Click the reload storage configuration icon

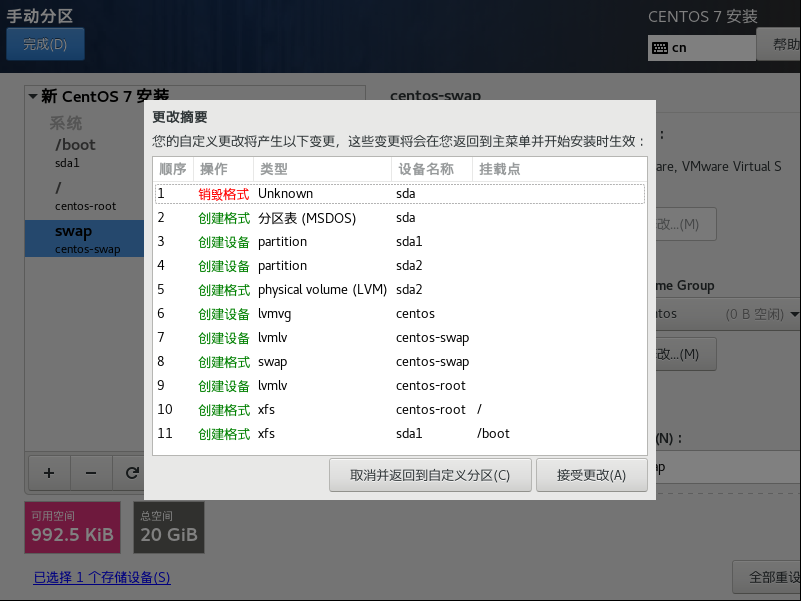(x=132, y=473)
